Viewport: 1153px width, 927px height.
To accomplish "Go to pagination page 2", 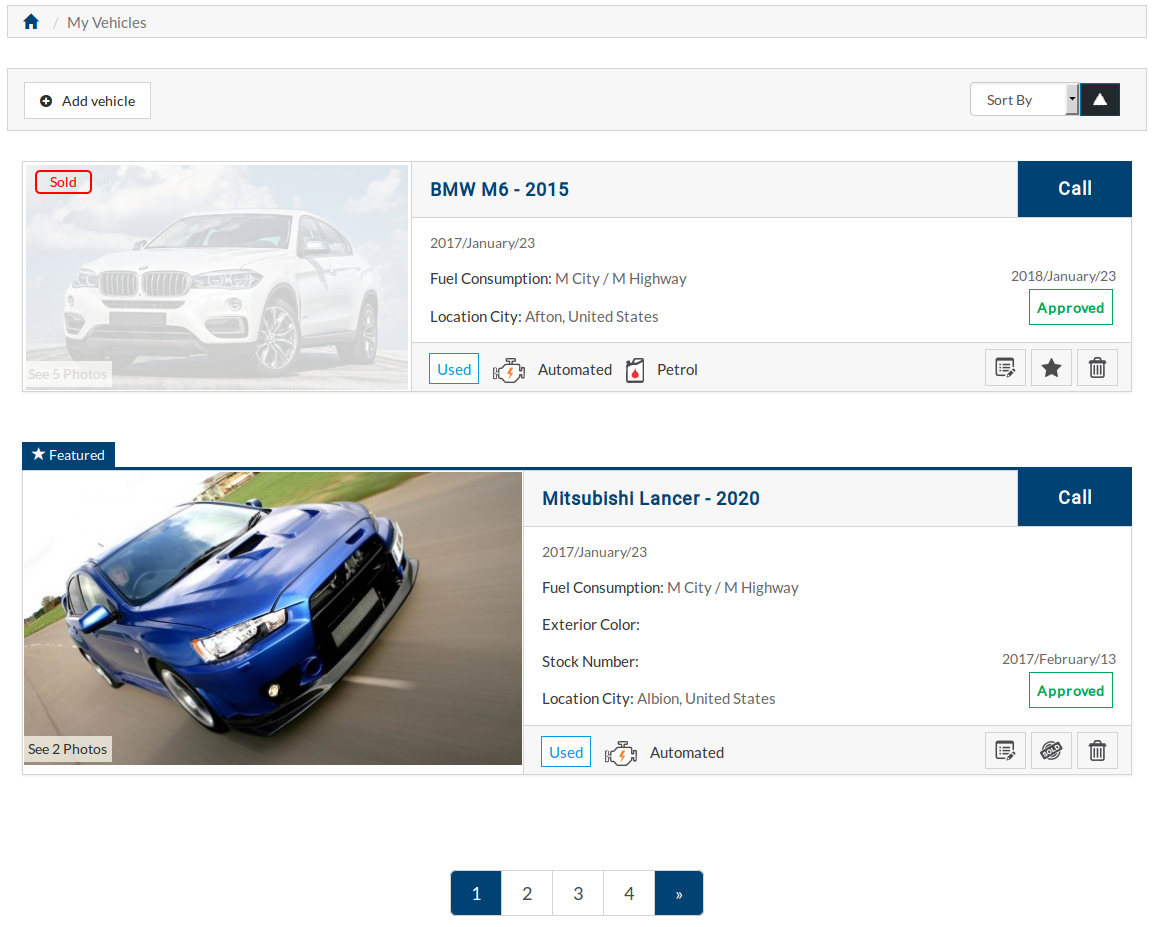I will point(527,893).
